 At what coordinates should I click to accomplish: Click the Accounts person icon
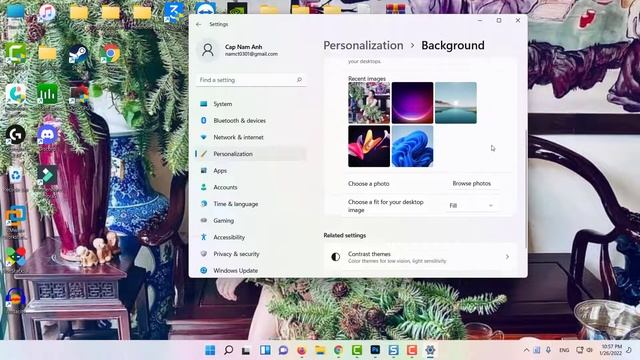pos(204,187)
